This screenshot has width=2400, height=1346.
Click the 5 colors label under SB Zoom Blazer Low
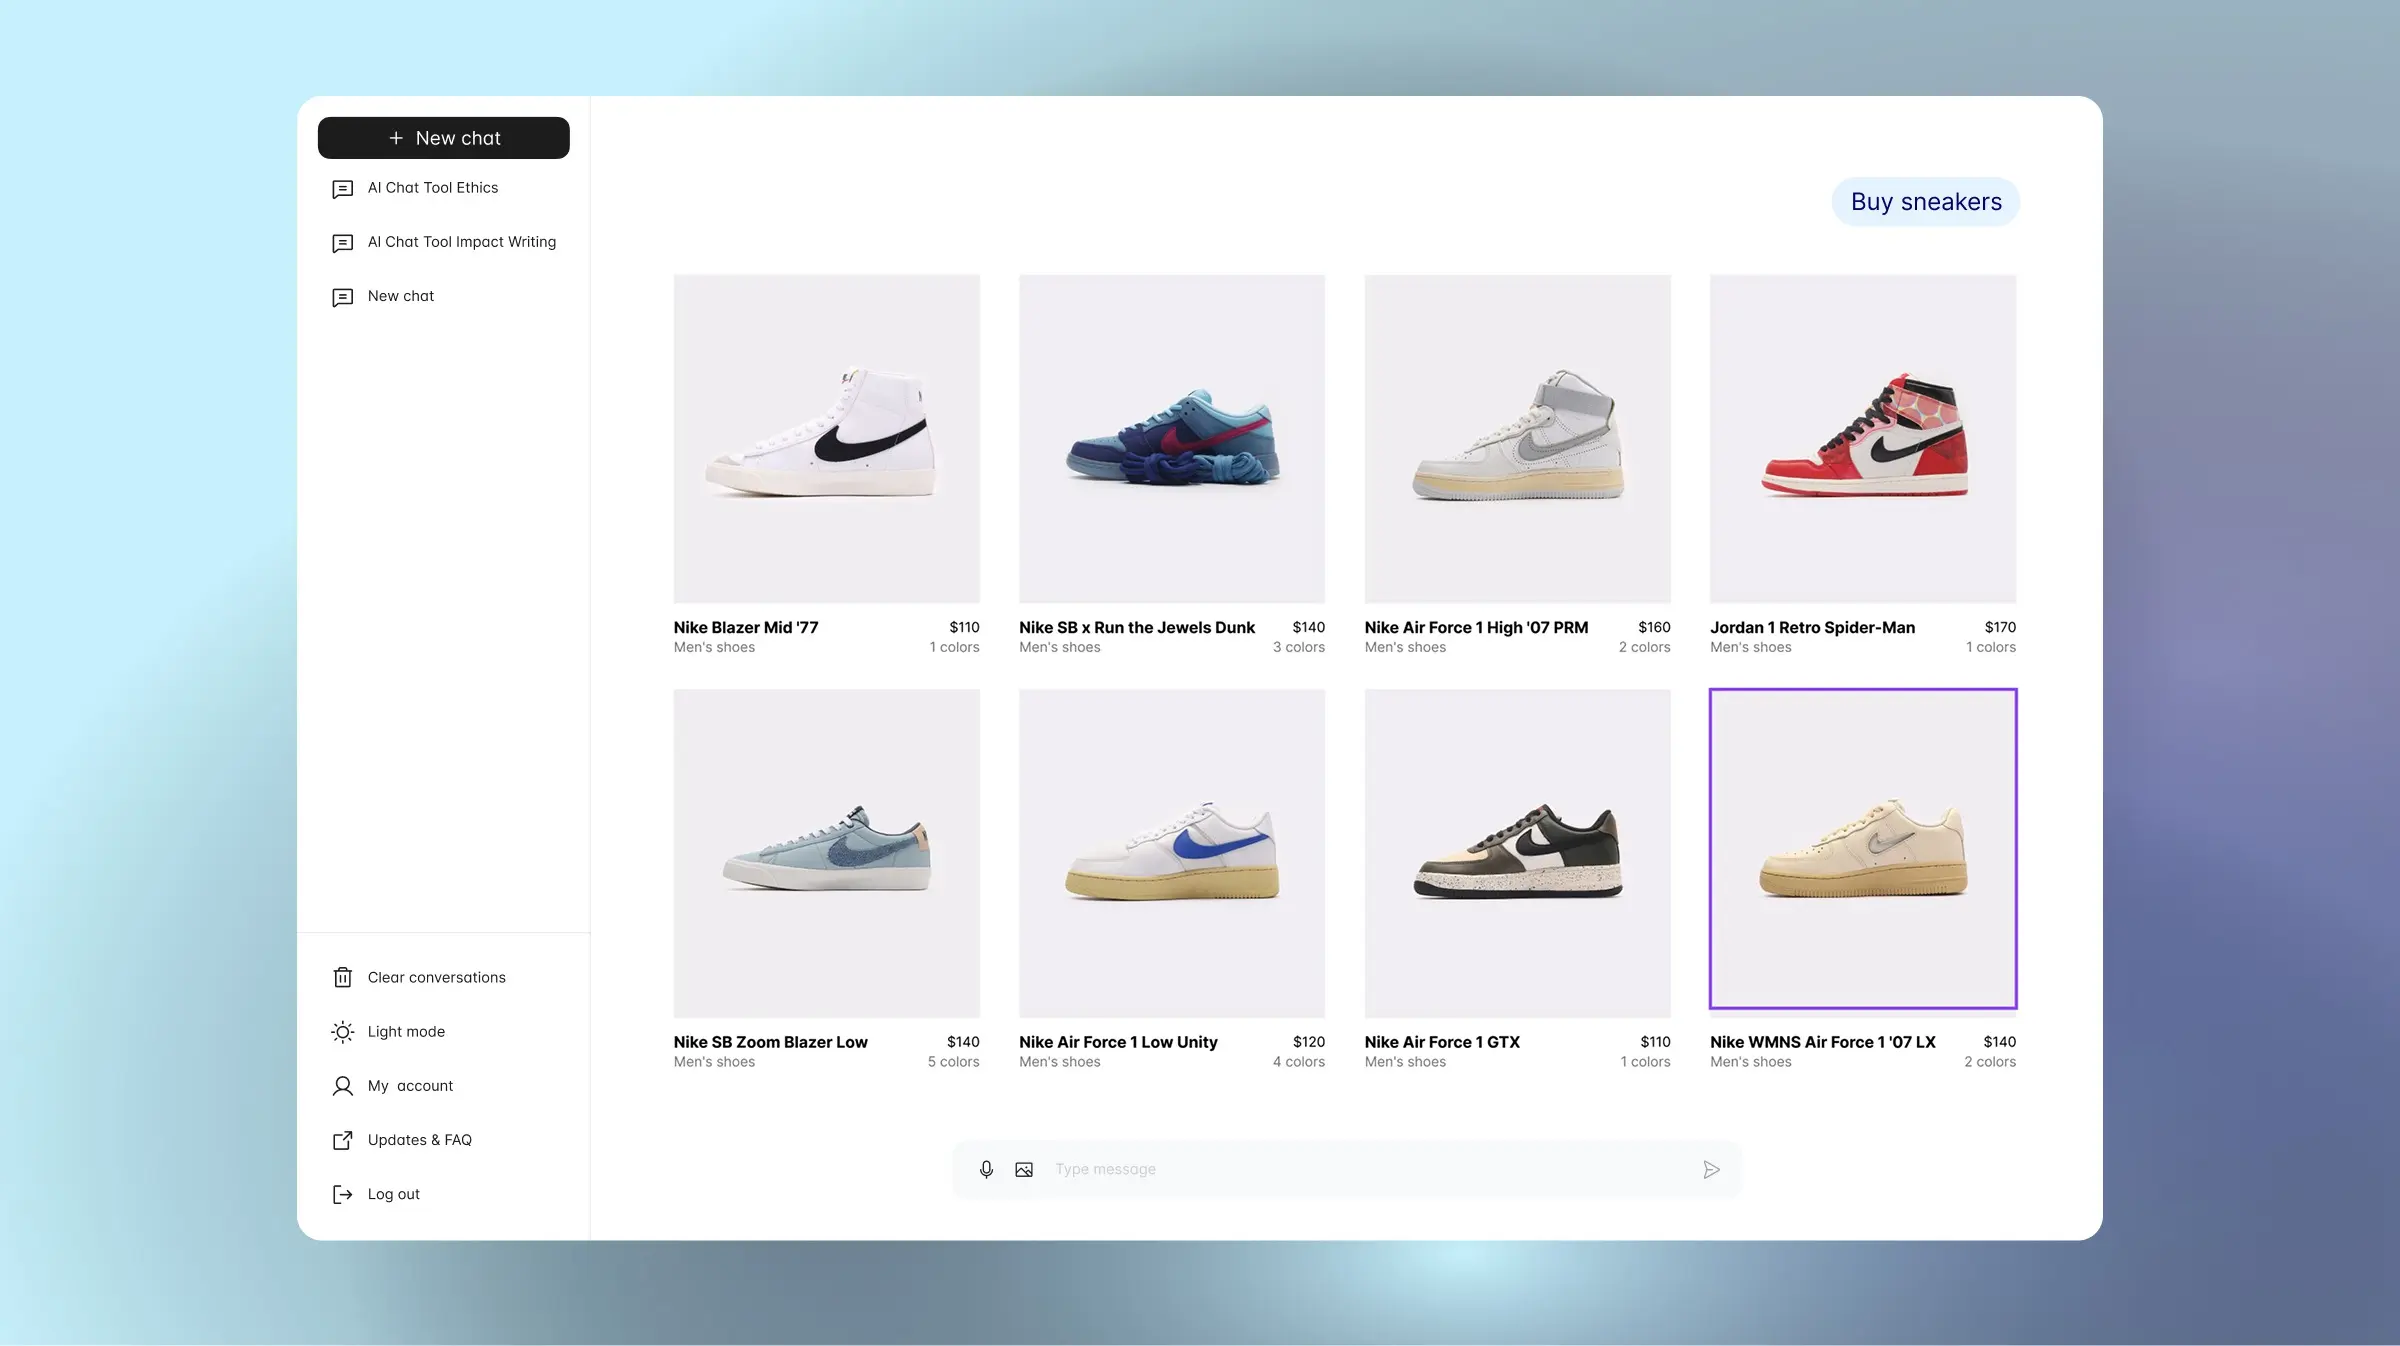click(x=953, y=1062)
